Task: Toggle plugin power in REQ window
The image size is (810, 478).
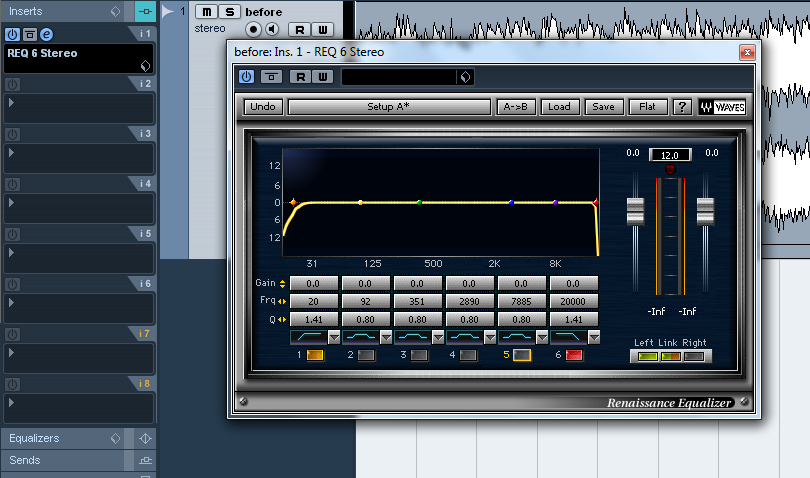Action: click(246, 76)
